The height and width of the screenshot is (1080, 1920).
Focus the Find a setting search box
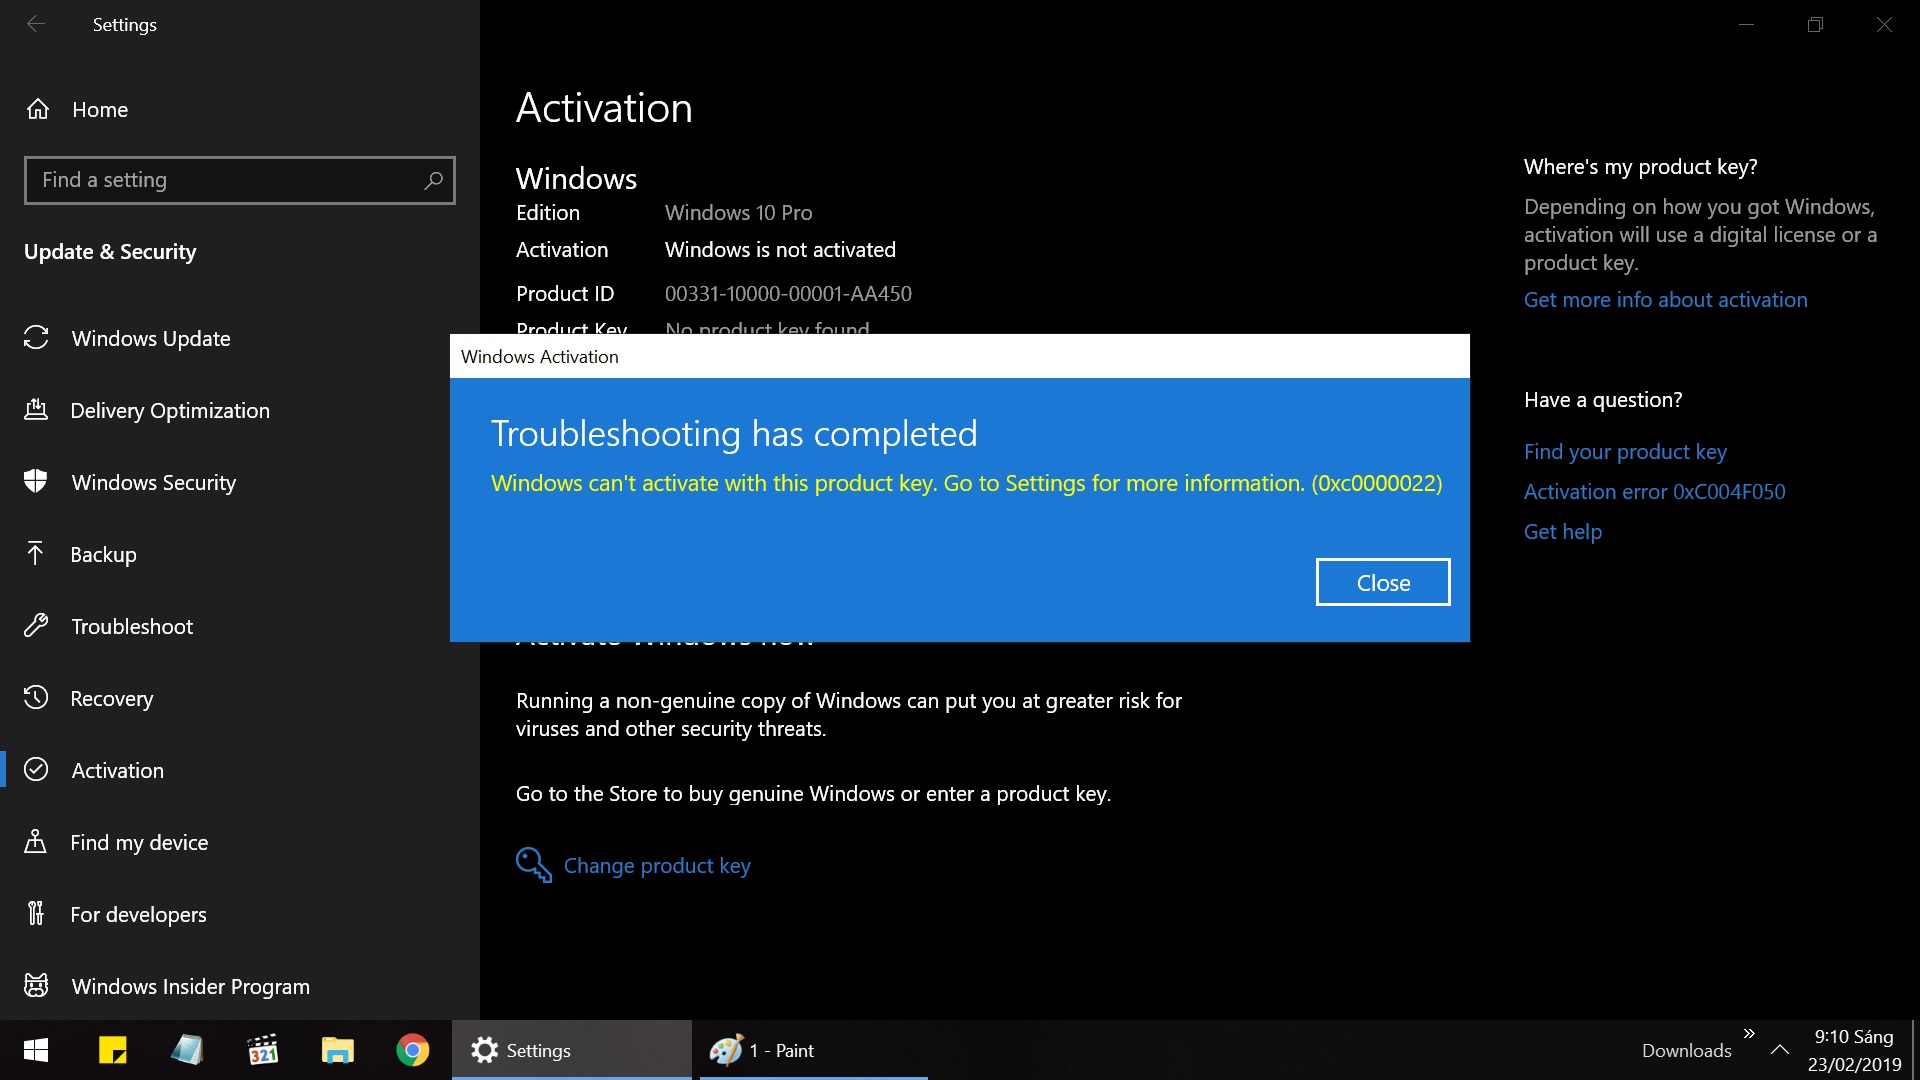[240, 180]
